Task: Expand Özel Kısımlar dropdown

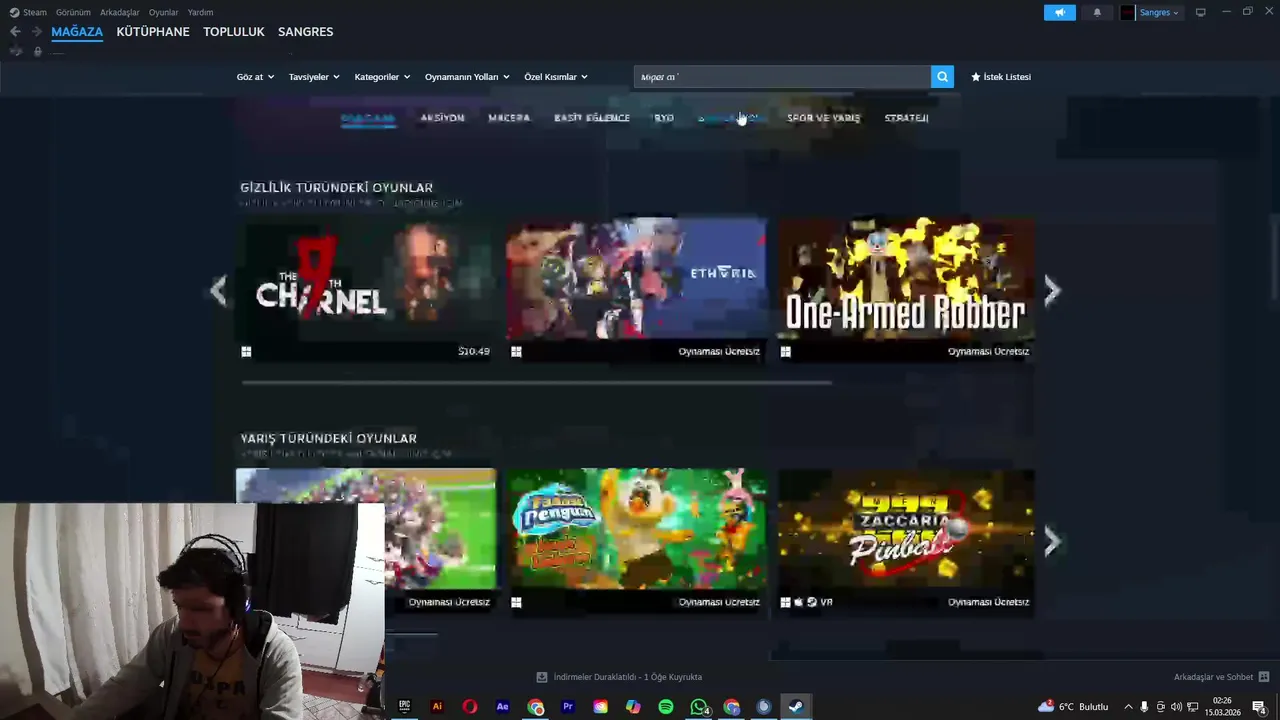Action: [x=556, y=77]
